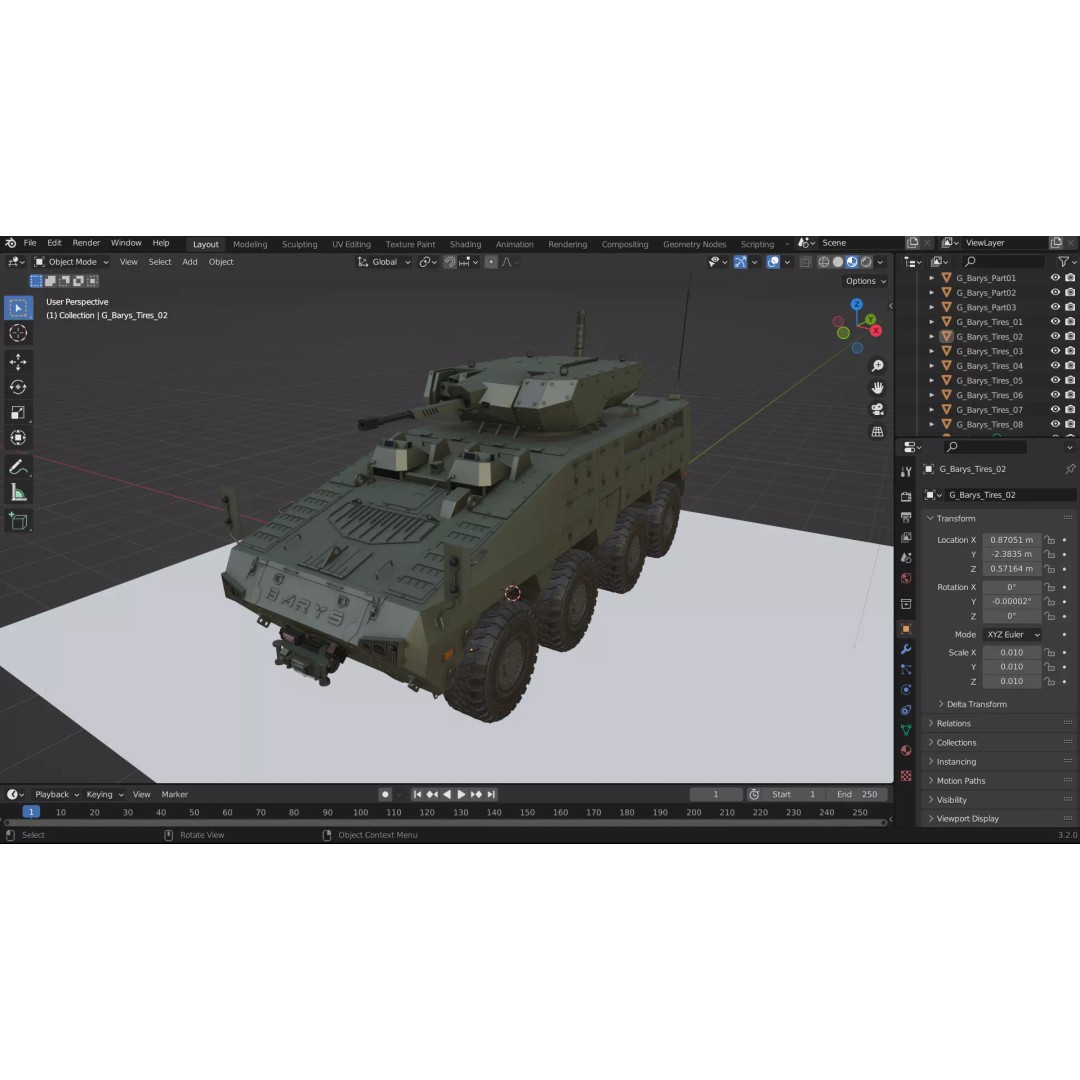Viewport: 1080px width, 1080px height.
Task: Open the Object properties tab
Action: [906, 629]
